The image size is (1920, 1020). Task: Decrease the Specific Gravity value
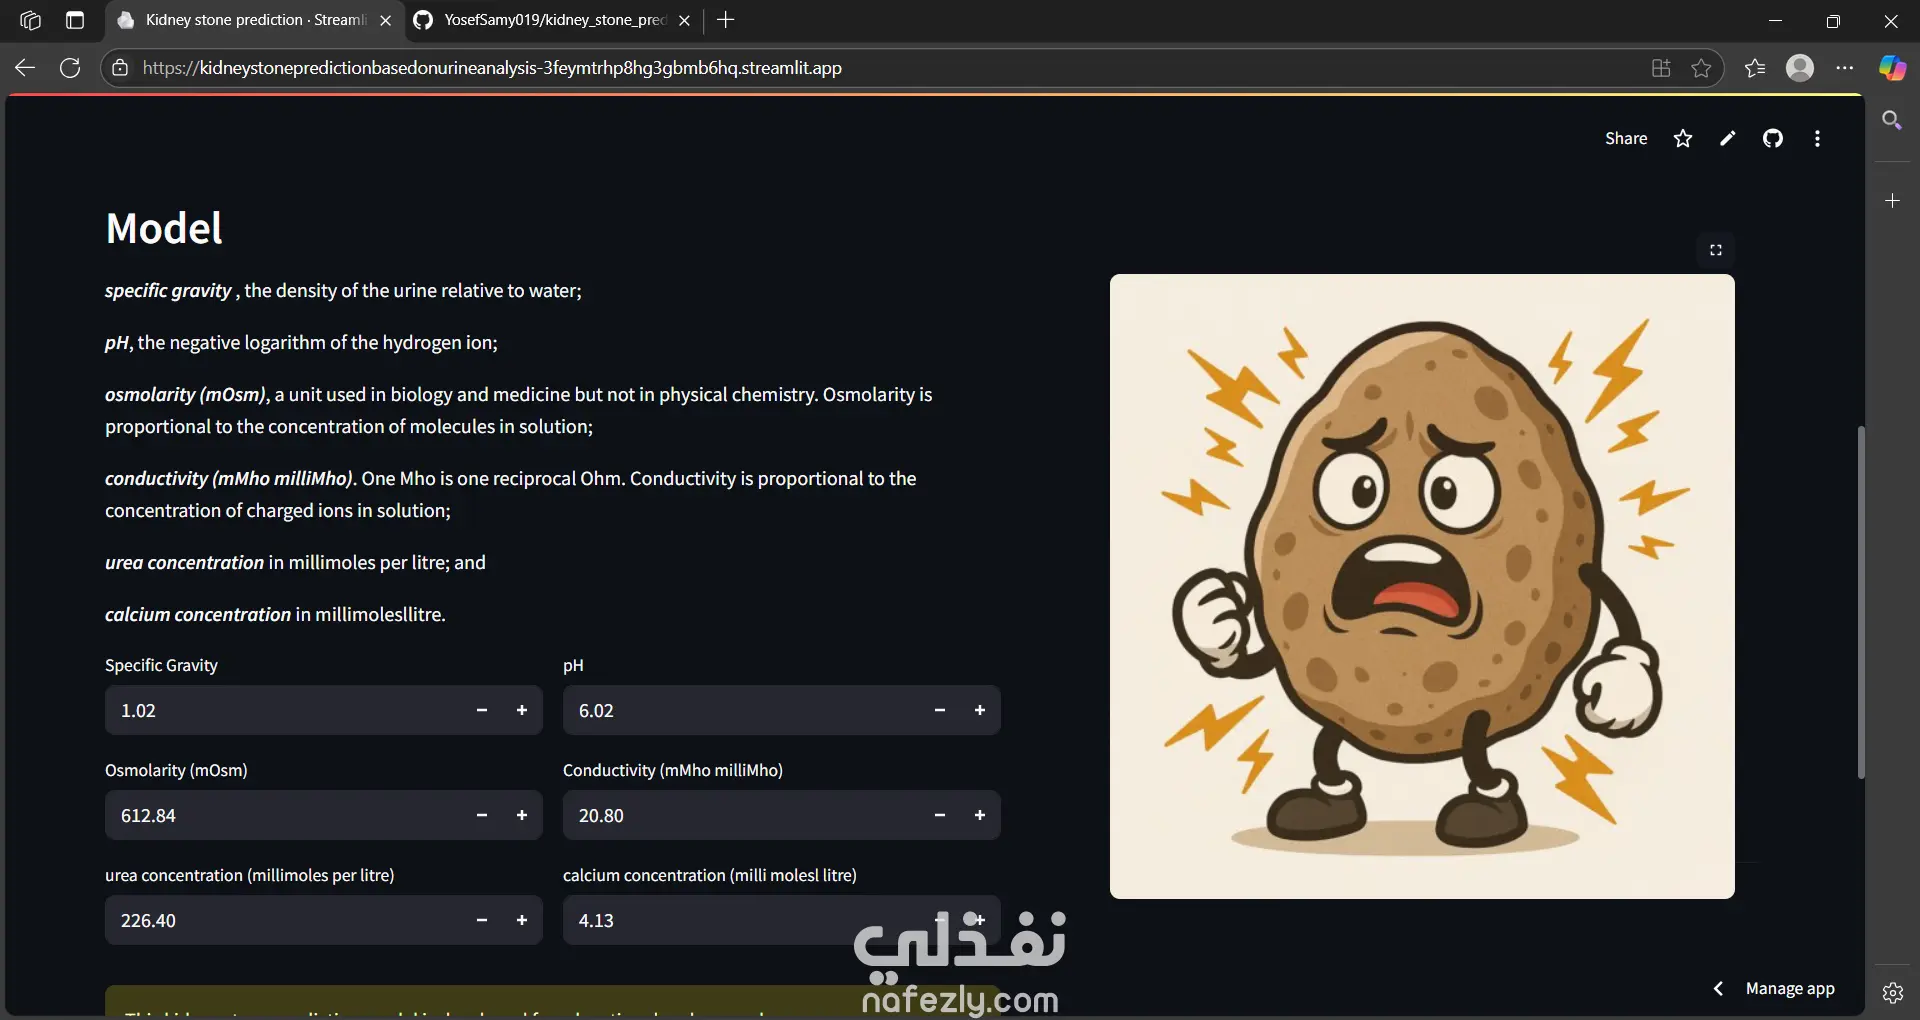click(482, 710)
